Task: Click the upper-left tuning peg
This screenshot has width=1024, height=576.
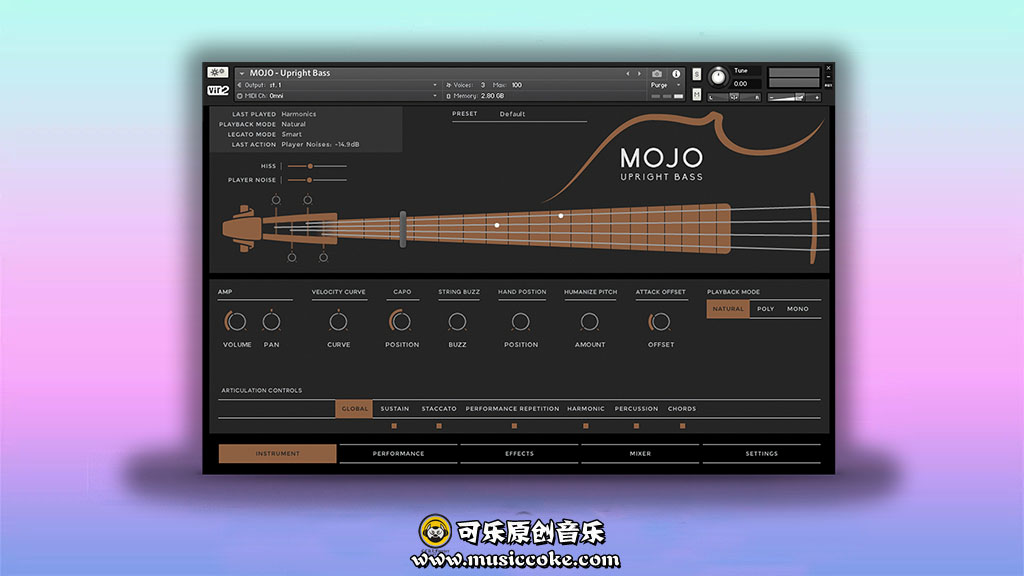Action: click(276, 200)
